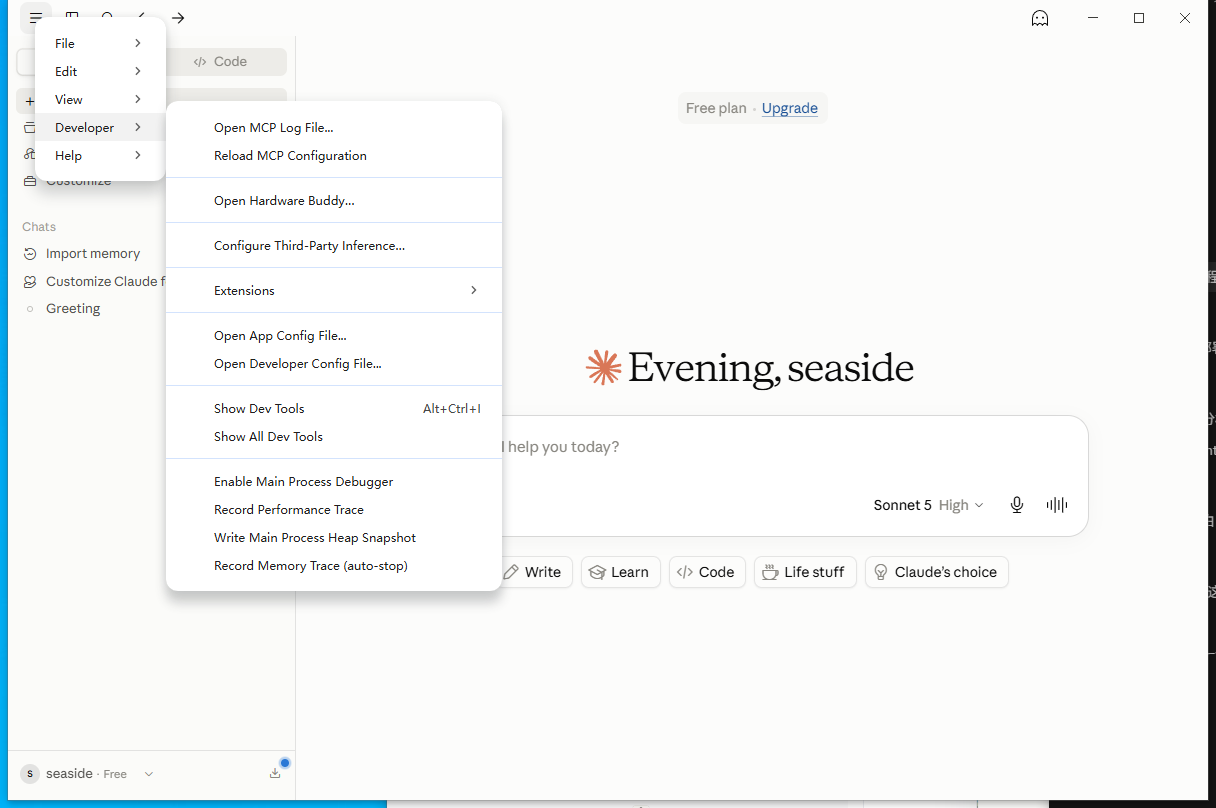Click the orange Claude starburst logo
This screenshot has height=808, width=1216.
point(603,367)
